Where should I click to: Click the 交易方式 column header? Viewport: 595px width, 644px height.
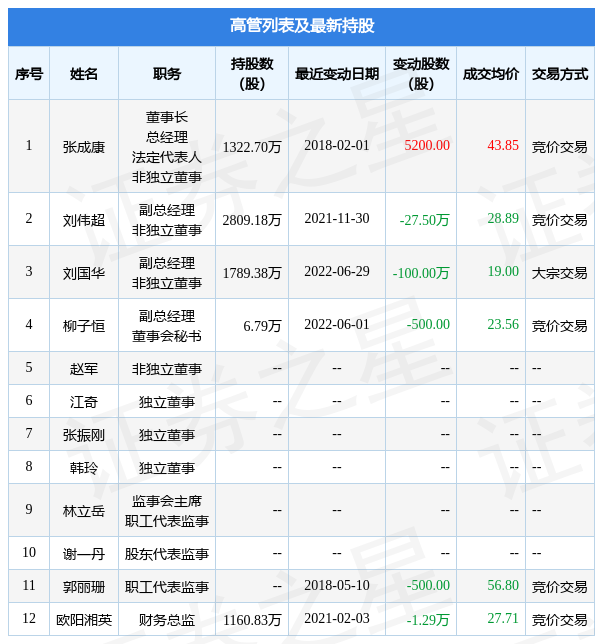point(560,74)
